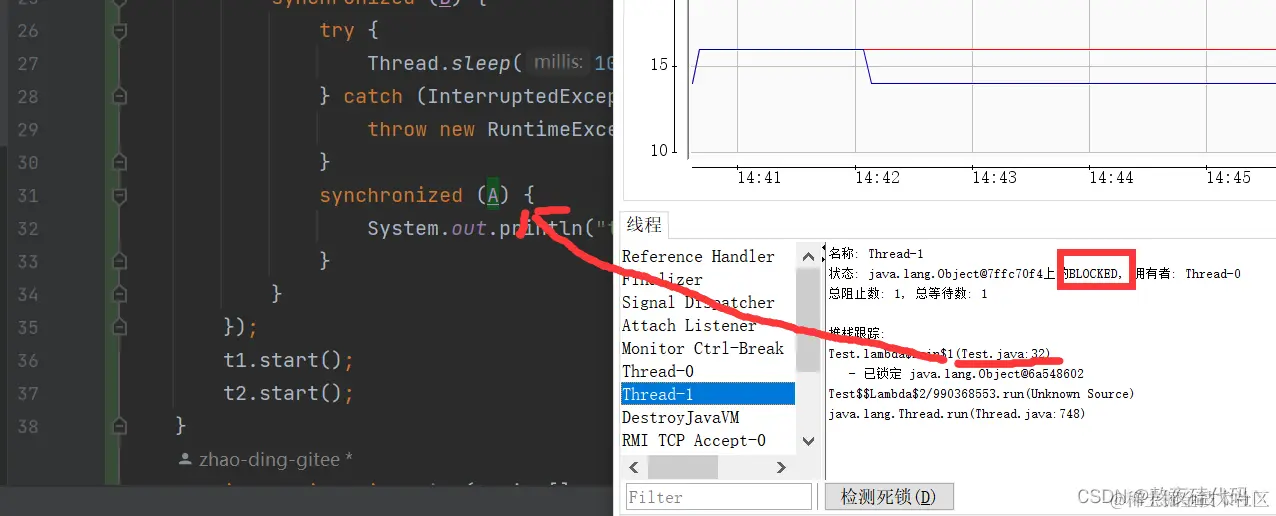Click the 名称: Thread-1 line in details
This screenshot has width=1276, height=516.
coord(876,254)
